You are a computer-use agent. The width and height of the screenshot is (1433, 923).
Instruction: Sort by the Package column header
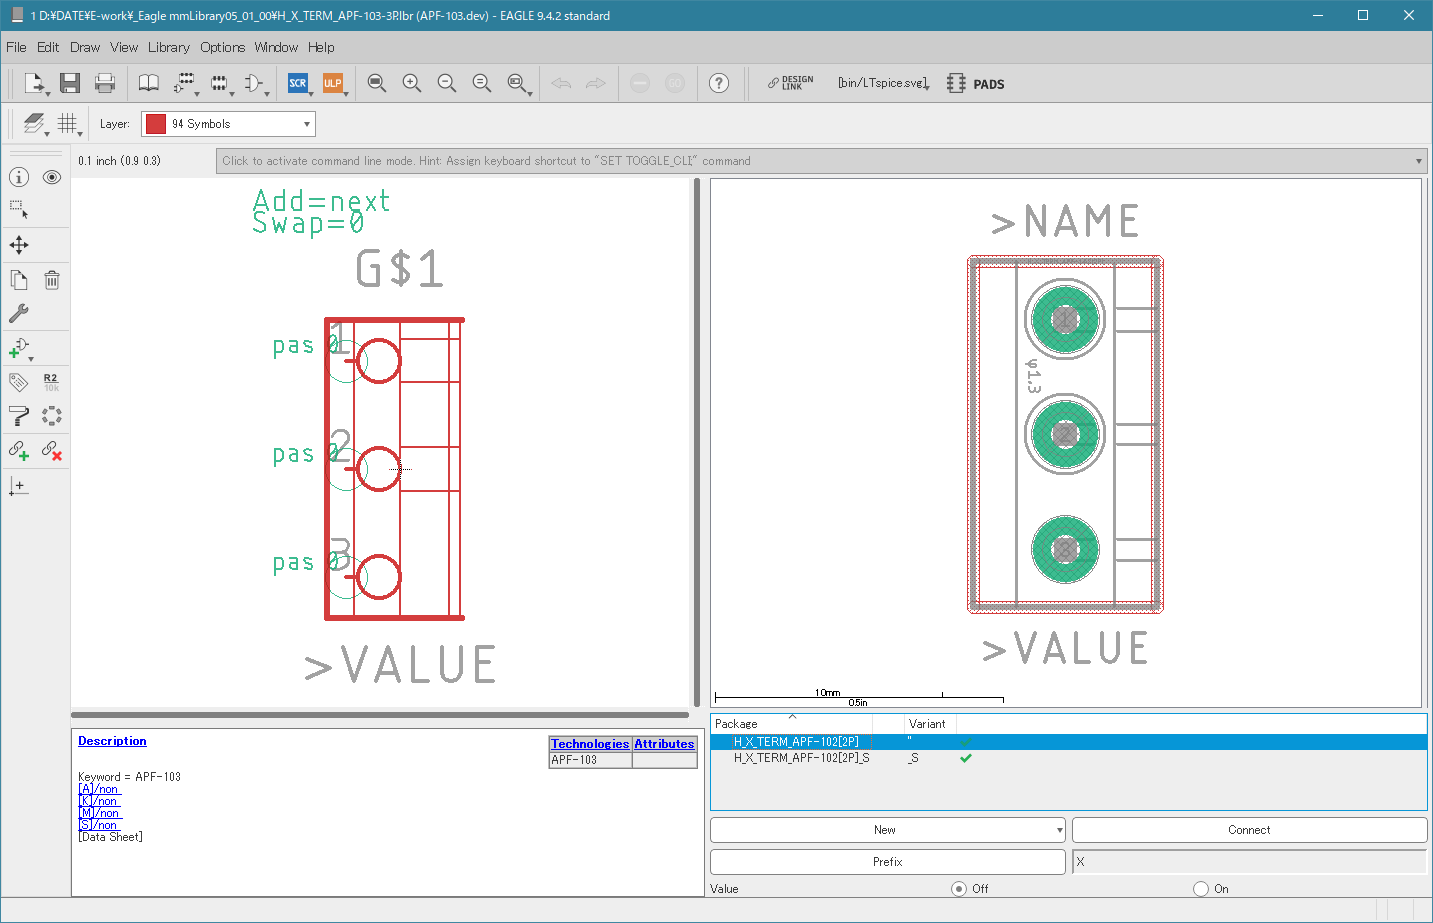click(x=791, y=723)
